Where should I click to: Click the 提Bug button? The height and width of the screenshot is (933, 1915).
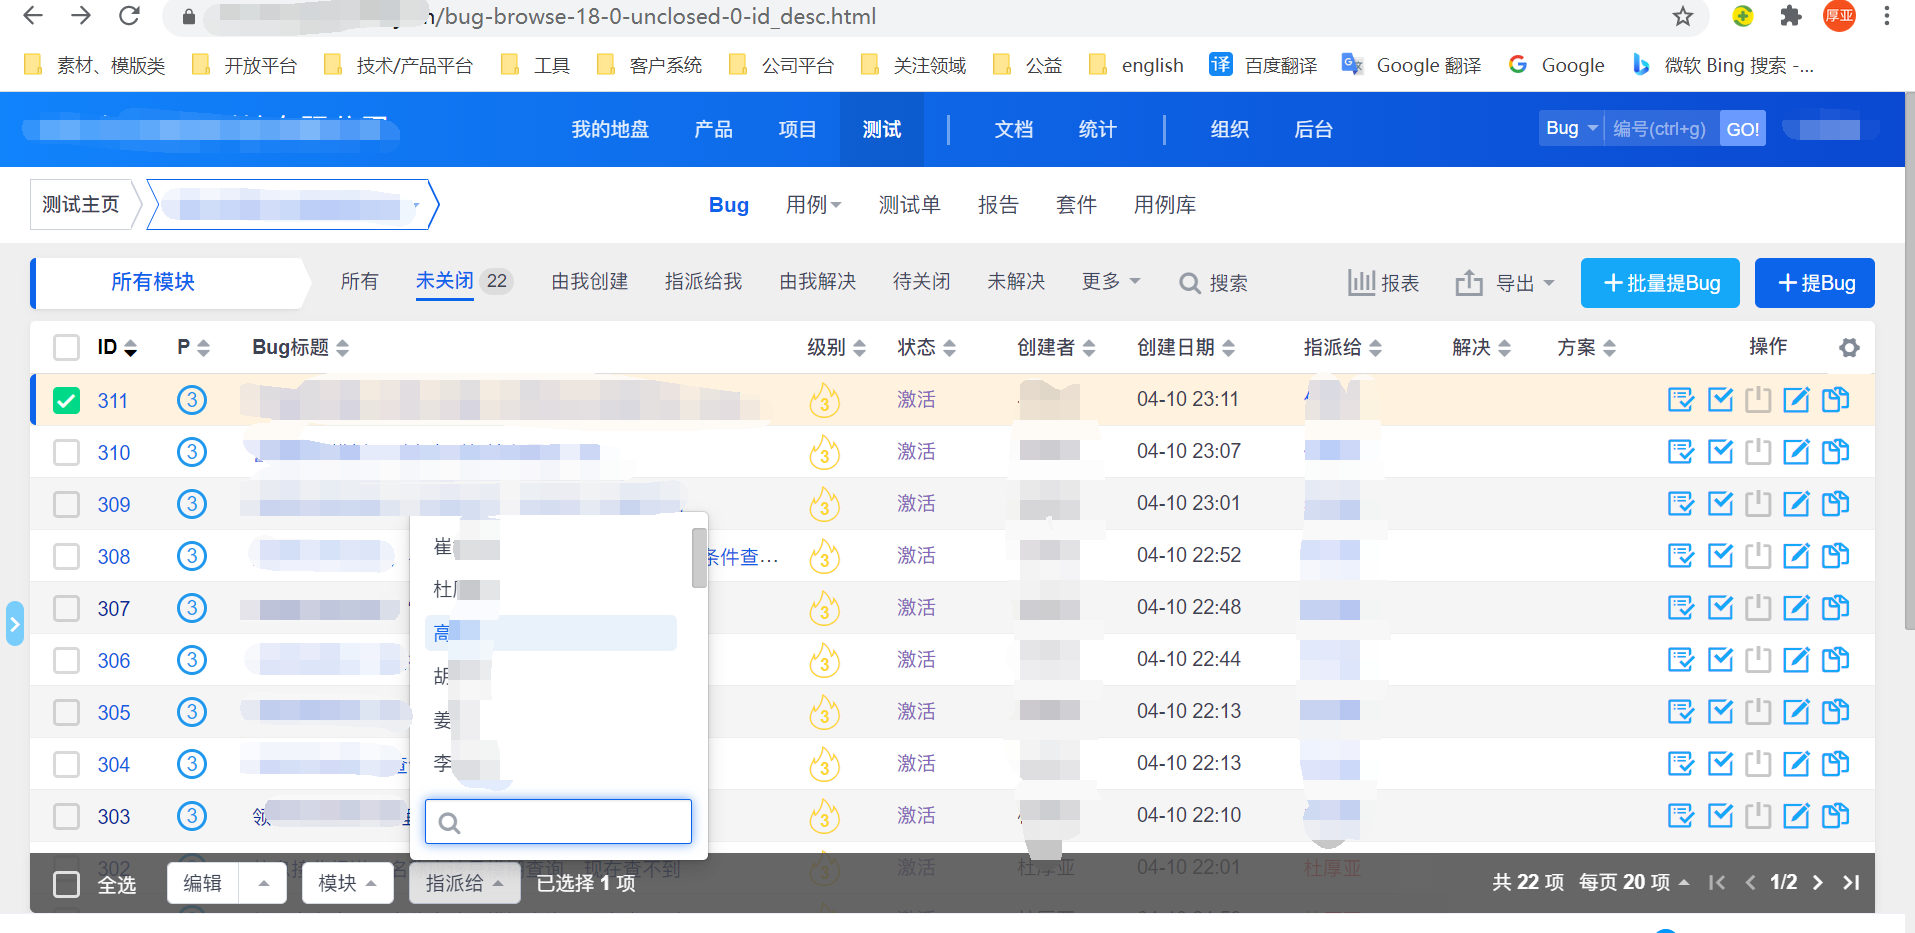1814,283
